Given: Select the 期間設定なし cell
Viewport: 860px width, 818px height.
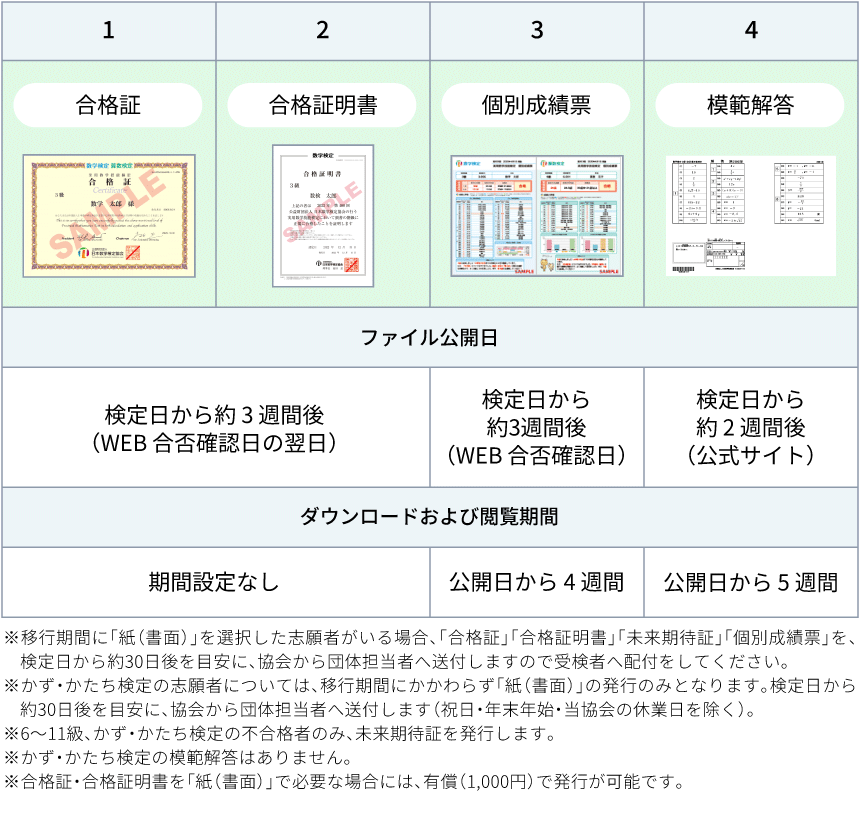Looking at the screenshot, I should (x=215, y=582).
